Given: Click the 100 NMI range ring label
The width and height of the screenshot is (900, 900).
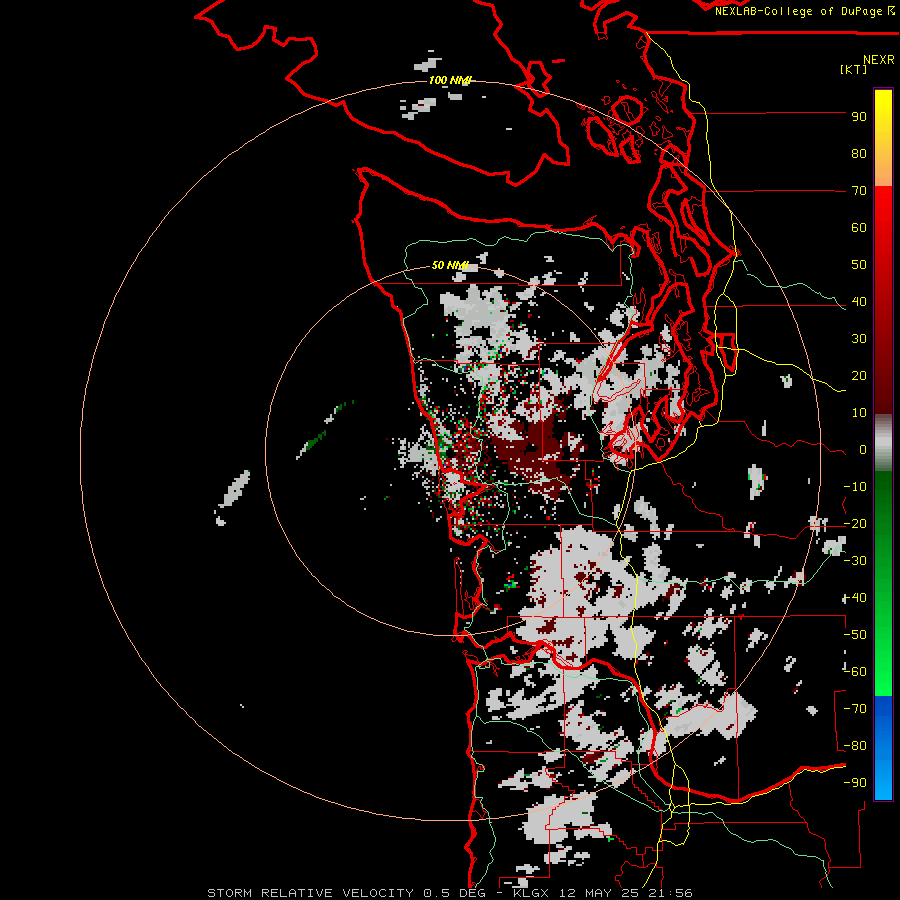Looking at the screenshot, I should pyautogui.click(x=449, y=80).
